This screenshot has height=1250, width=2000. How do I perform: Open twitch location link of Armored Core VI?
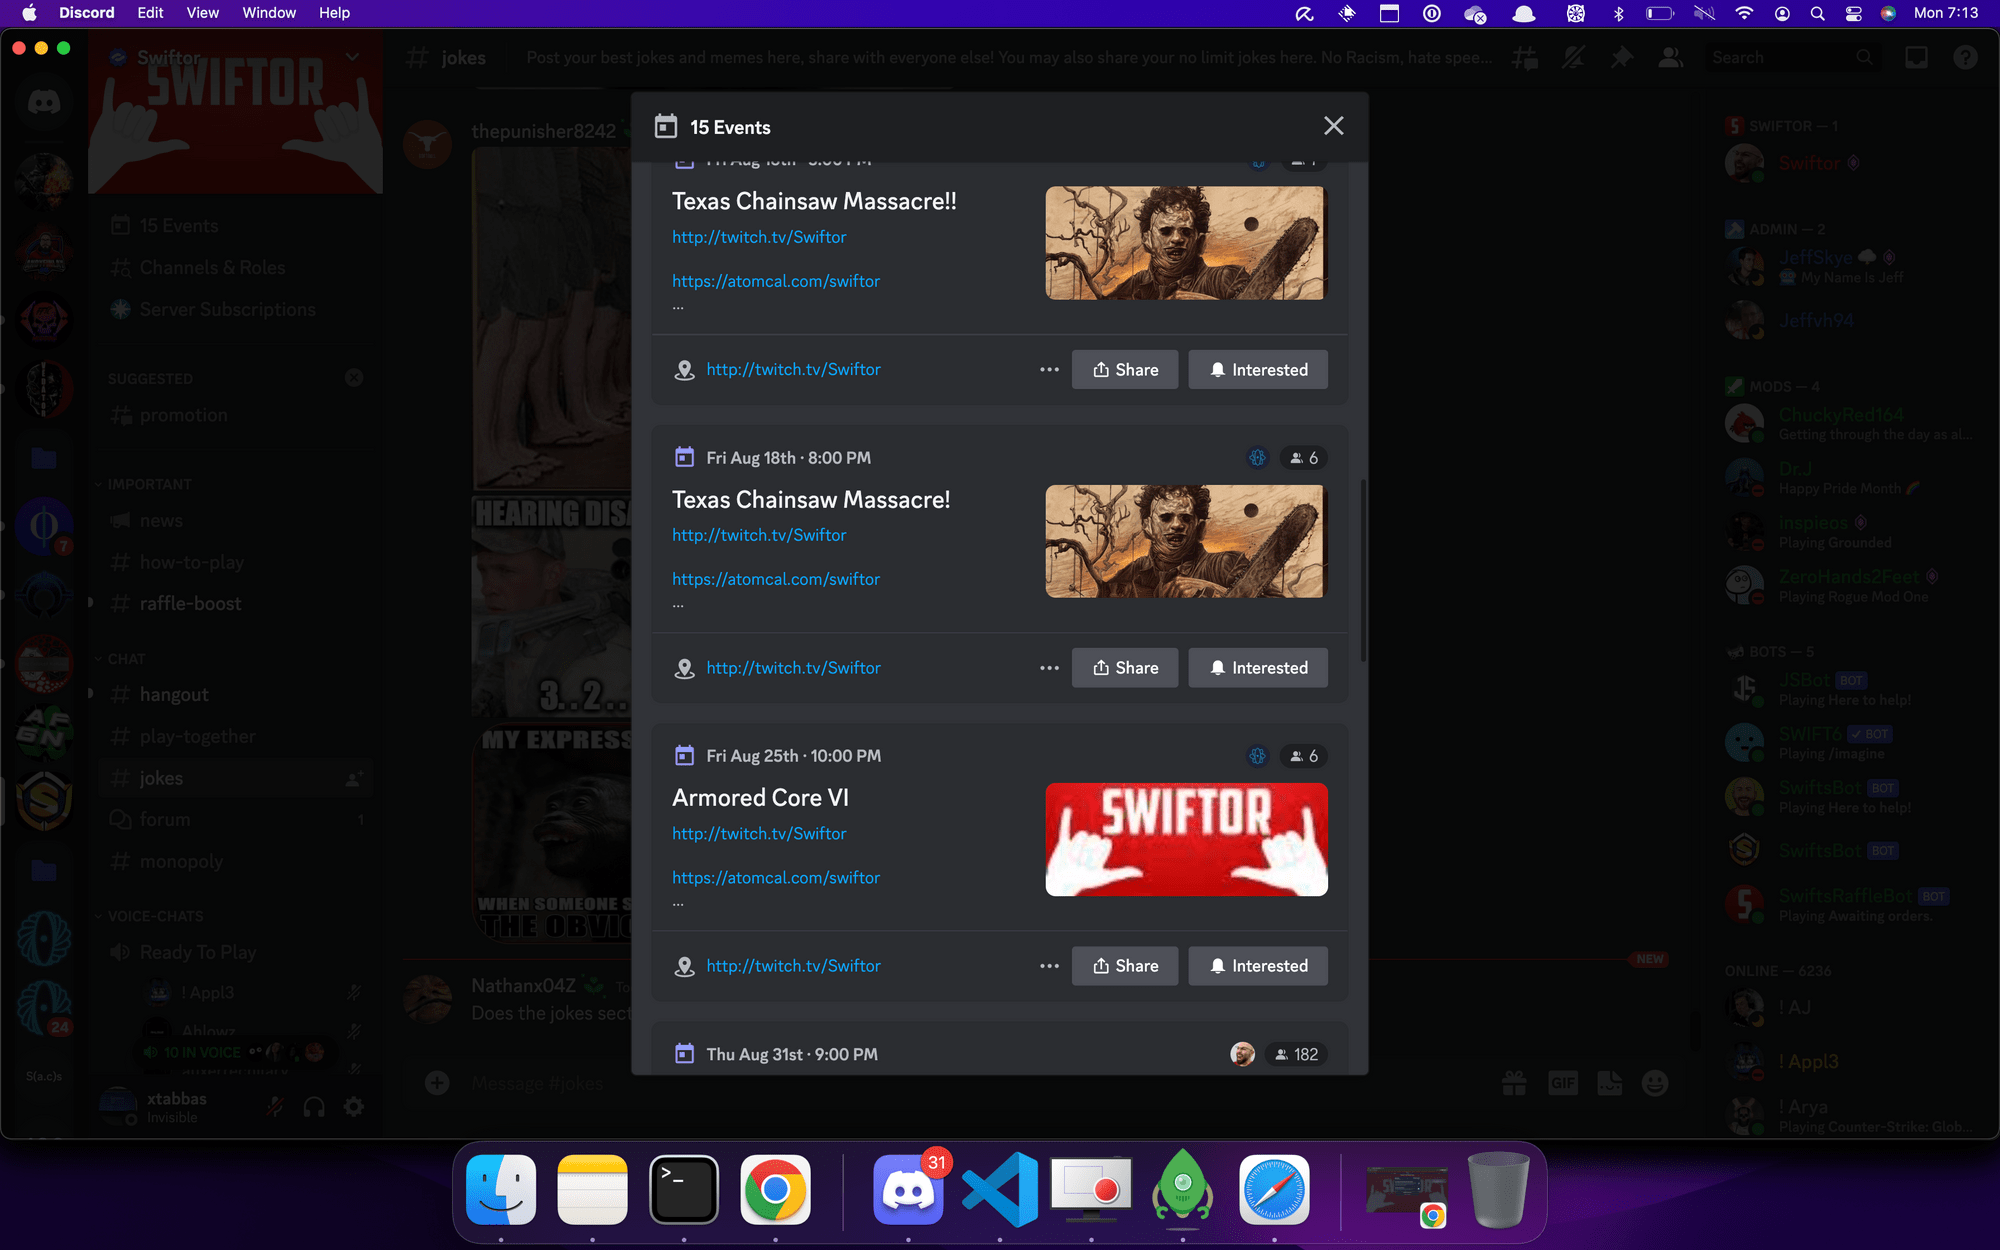(793, 966)
